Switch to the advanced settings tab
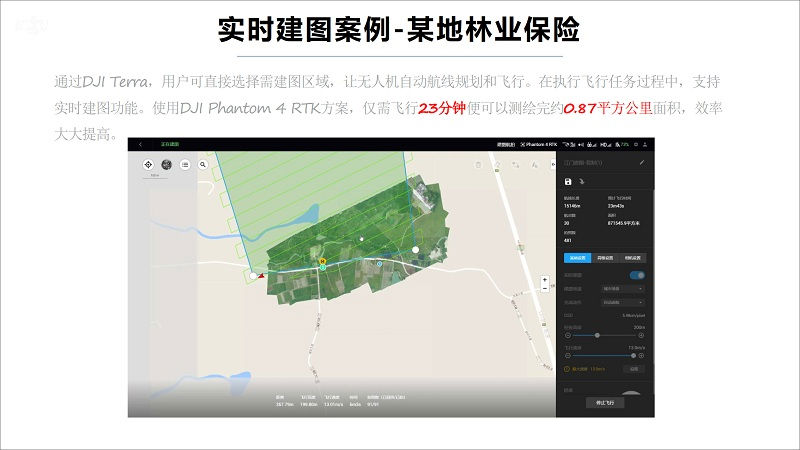This screenshot has height=450, width=800. 606,257
